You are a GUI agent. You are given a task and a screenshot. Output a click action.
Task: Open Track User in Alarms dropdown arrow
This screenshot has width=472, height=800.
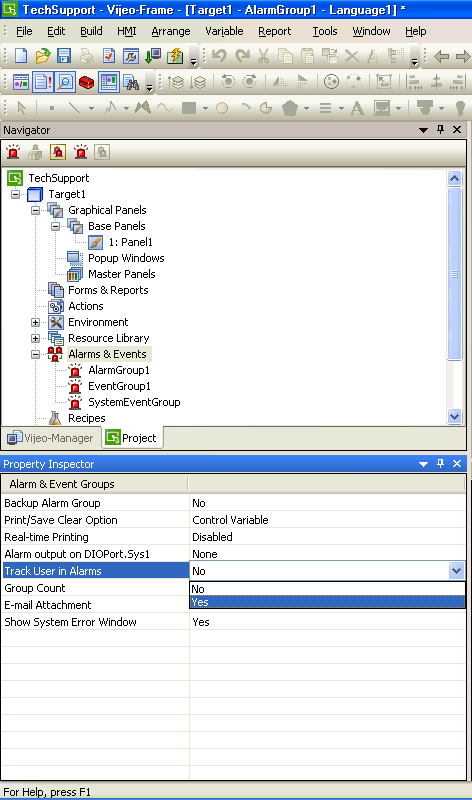click(x=456, y=570)
